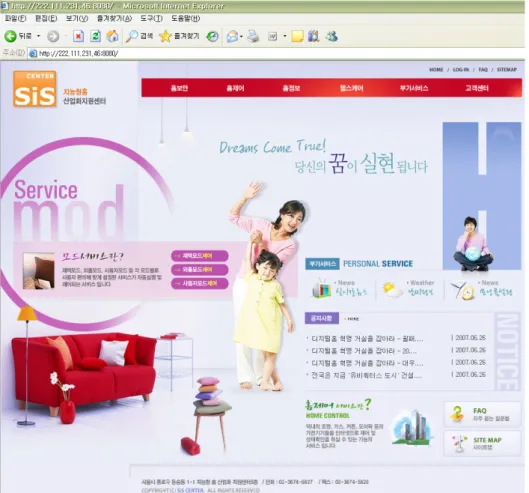Select 헬스케어 in the red navigation bar
Screen dimensions: 529x493
click(x=352, y=88)
